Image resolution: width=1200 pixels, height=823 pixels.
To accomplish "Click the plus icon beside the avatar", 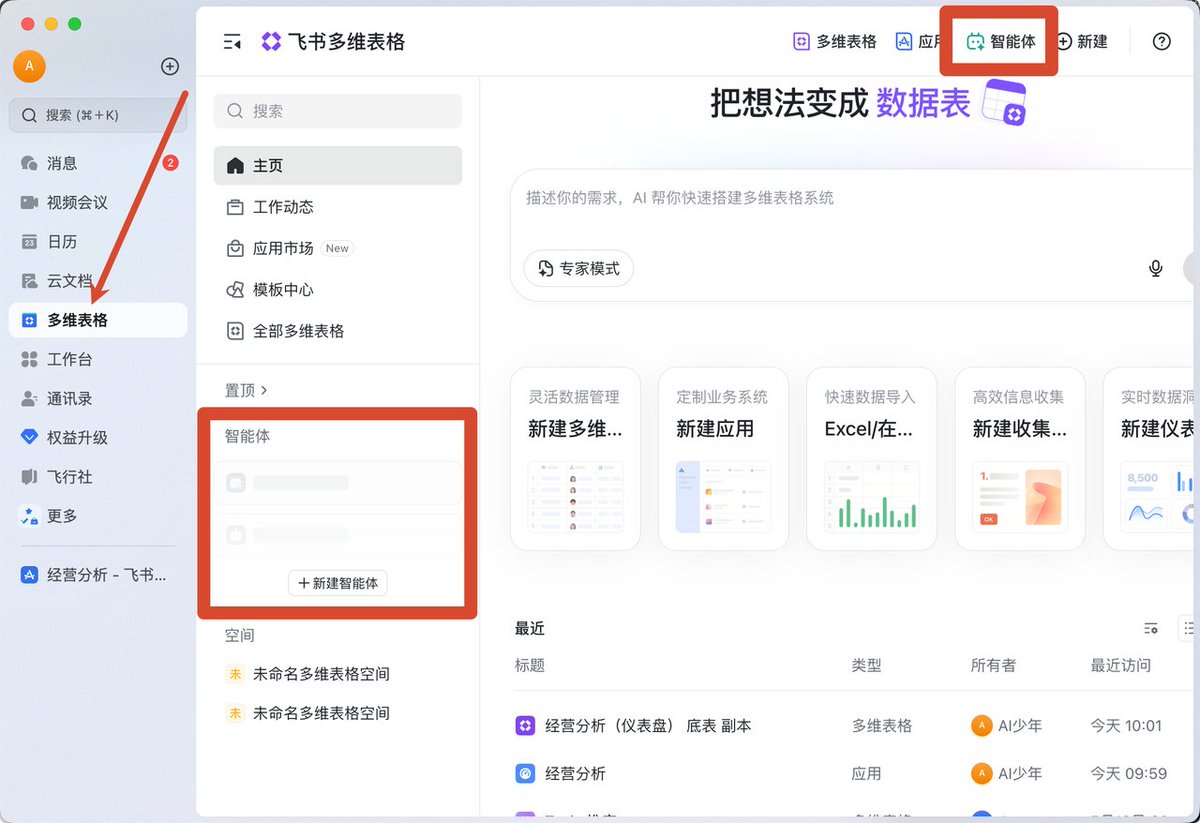I will [170, 66].
